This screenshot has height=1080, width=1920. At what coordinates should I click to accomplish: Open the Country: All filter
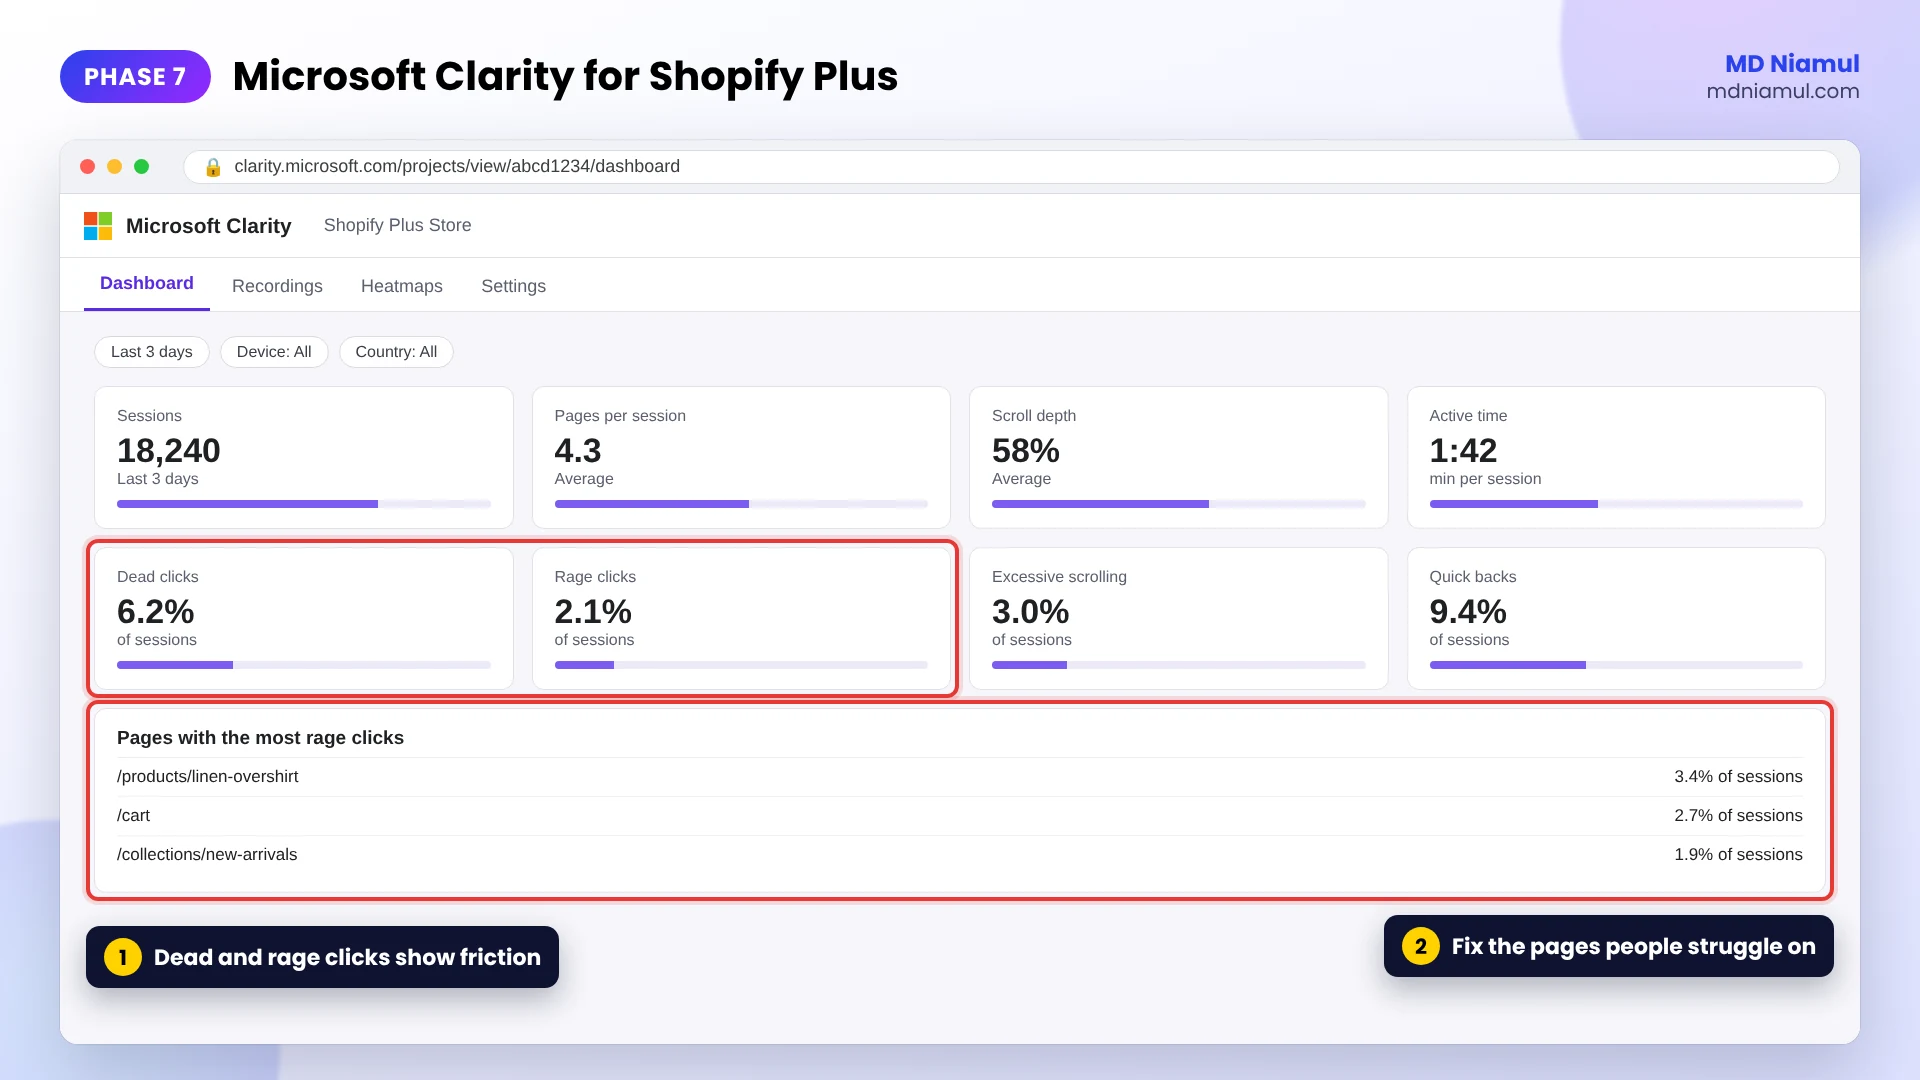[396, 352]
